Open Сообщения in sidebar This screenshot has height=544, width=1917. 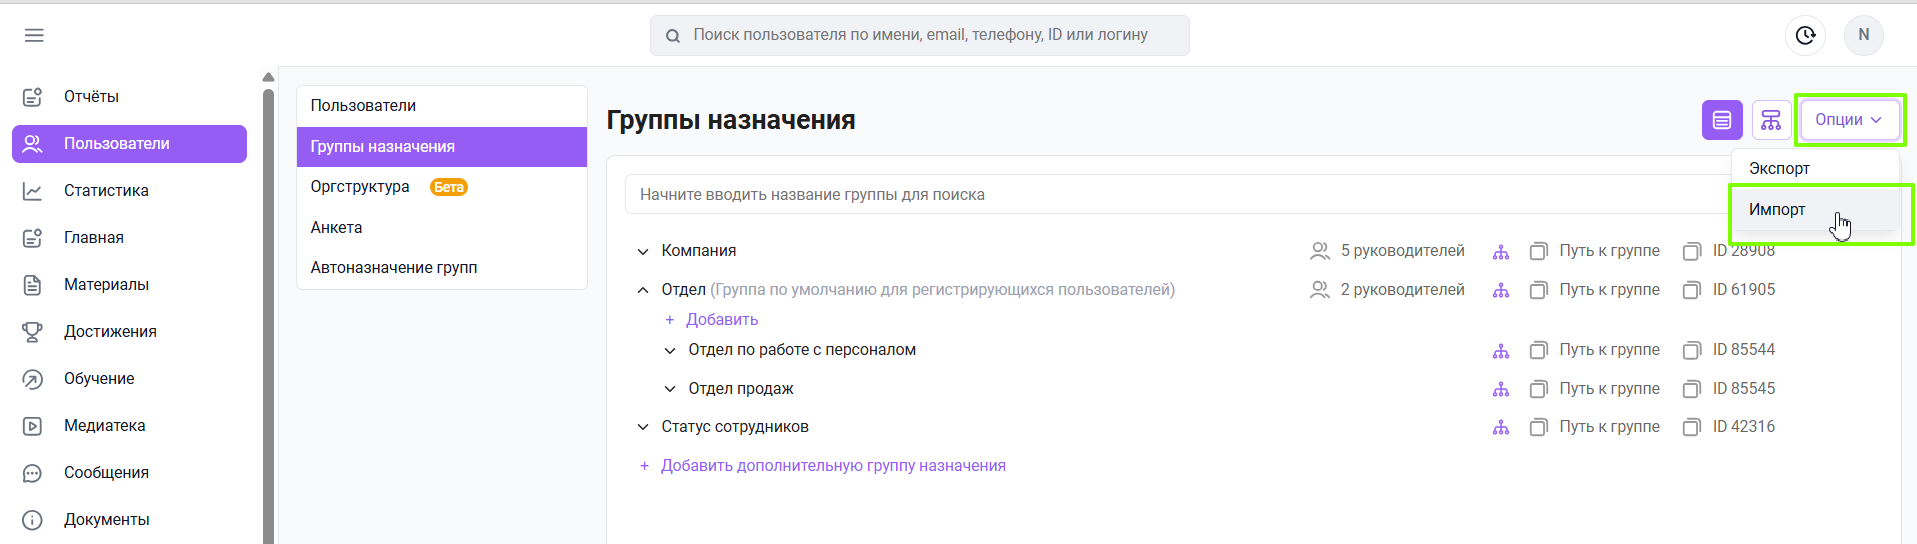[x=129, y=473]
